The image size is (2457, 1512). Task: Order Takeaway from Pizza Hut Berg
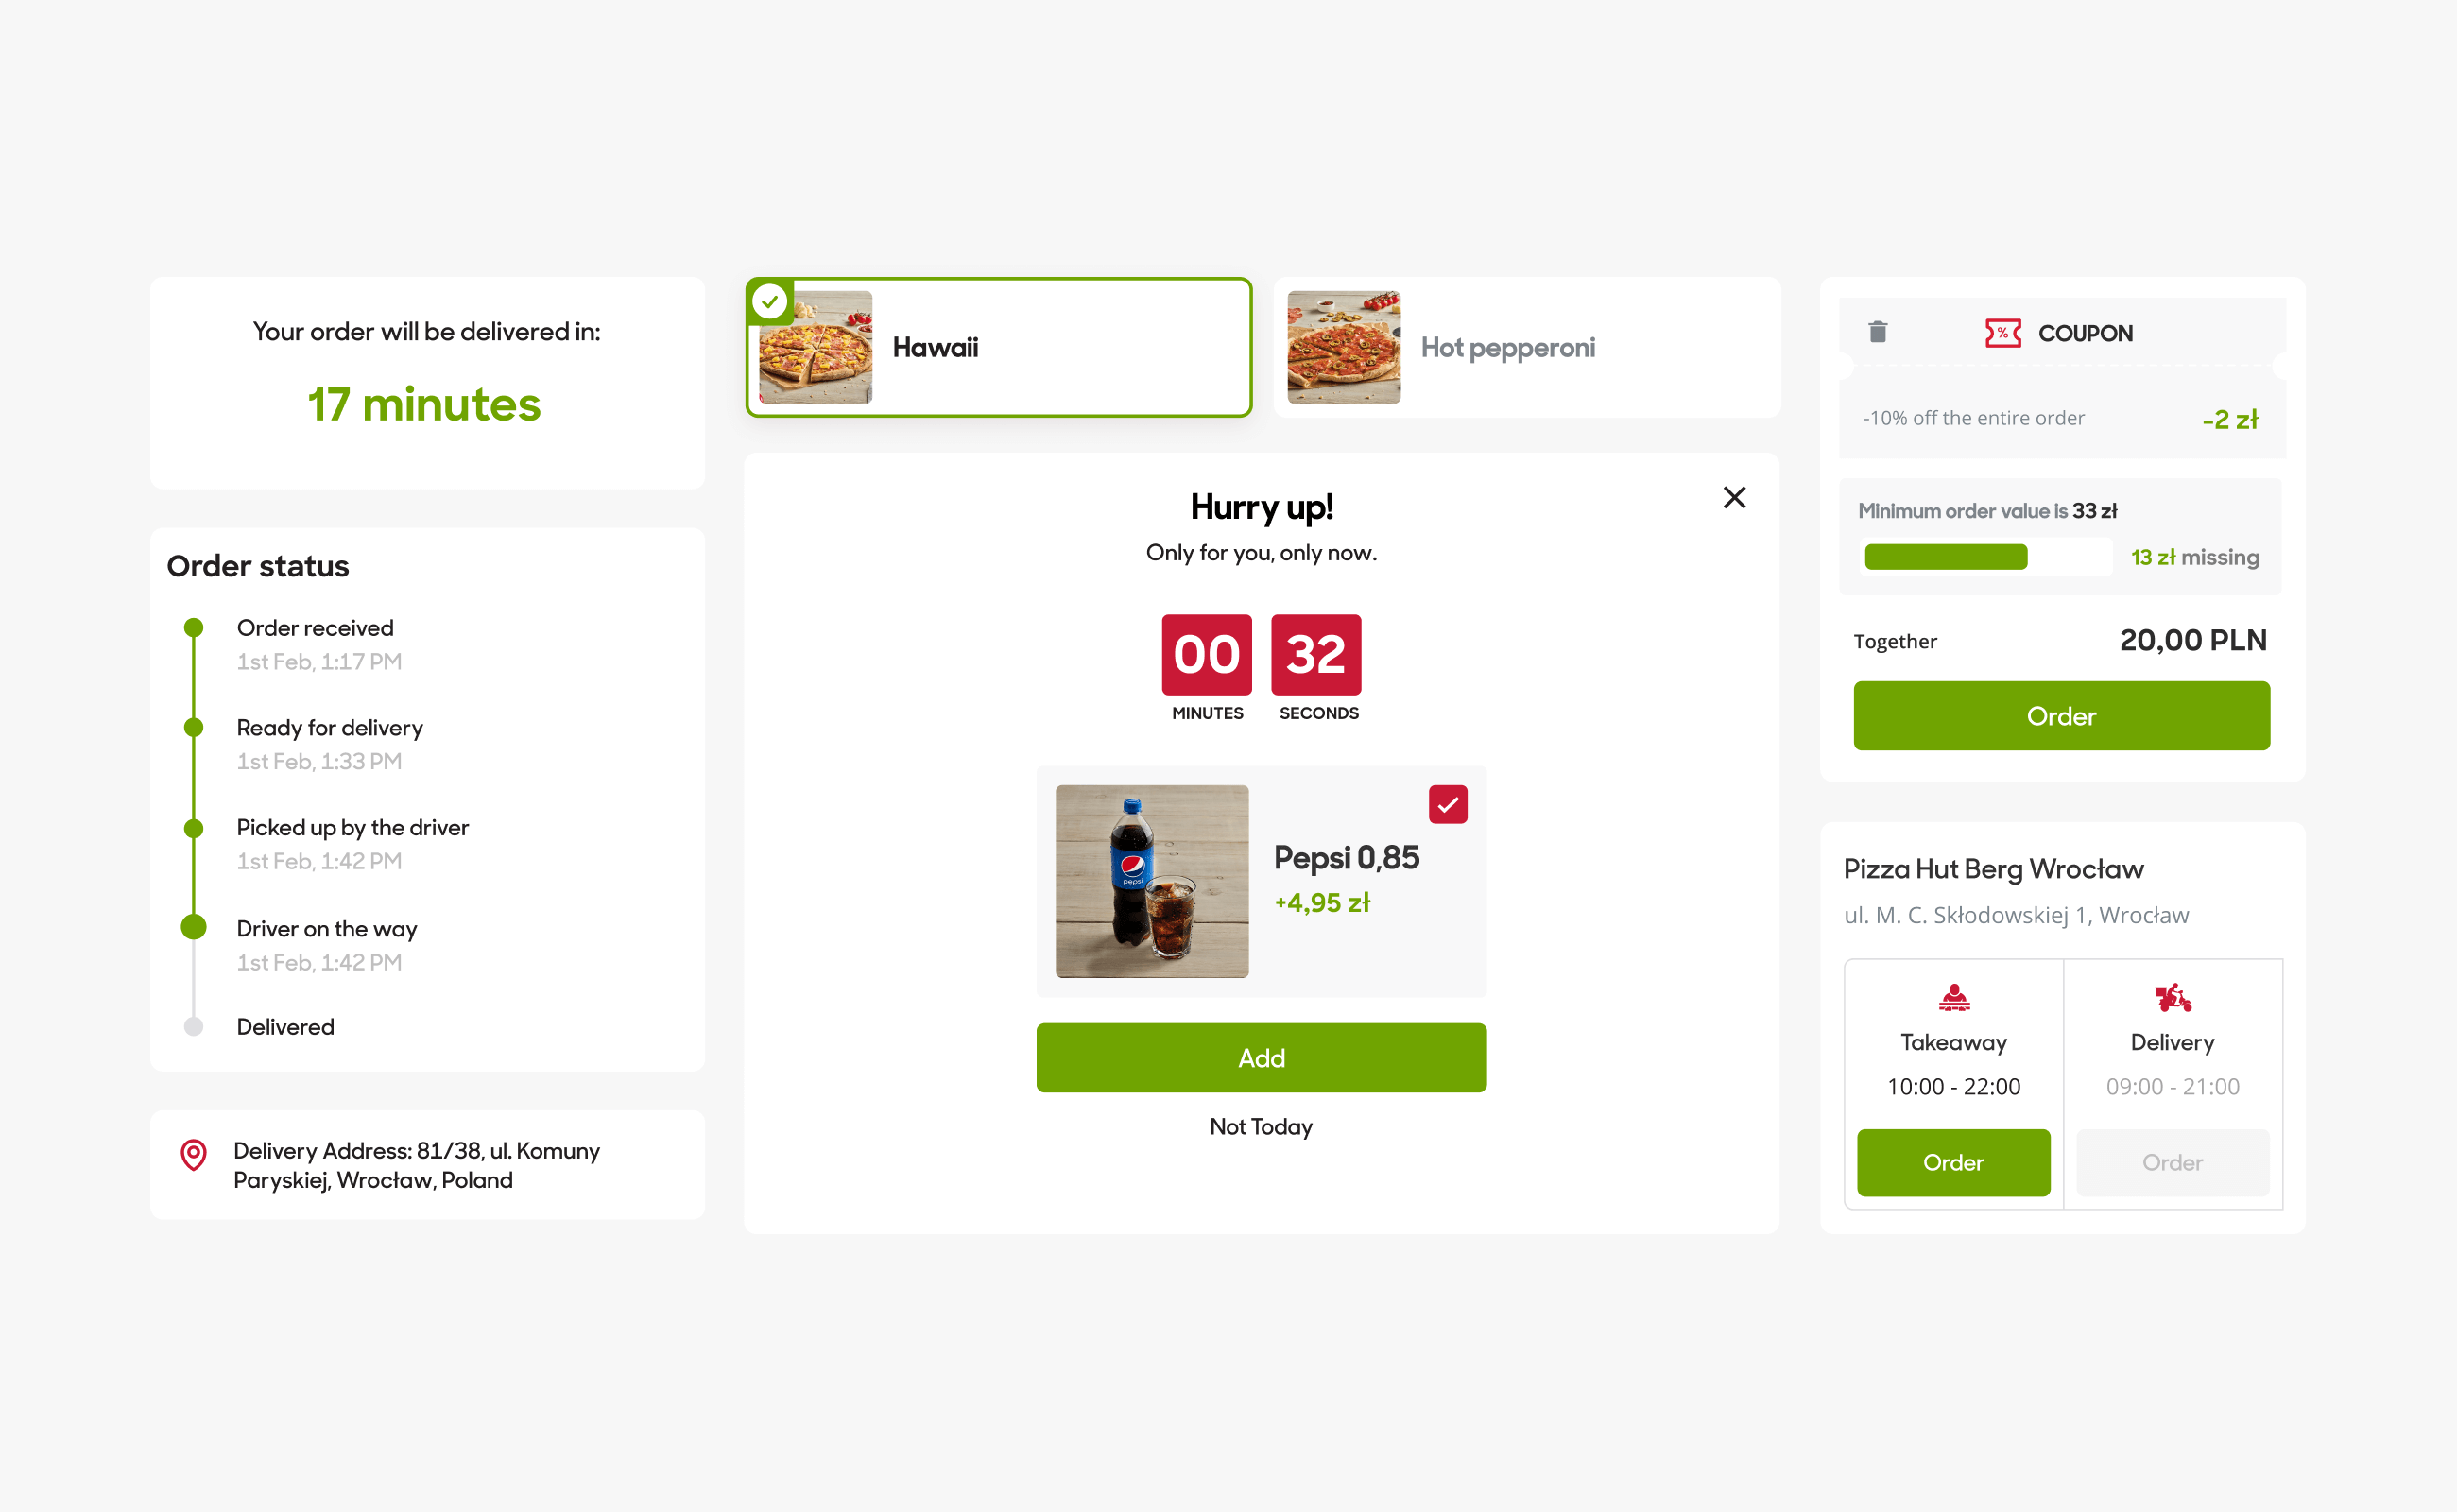(1953, 1162)
